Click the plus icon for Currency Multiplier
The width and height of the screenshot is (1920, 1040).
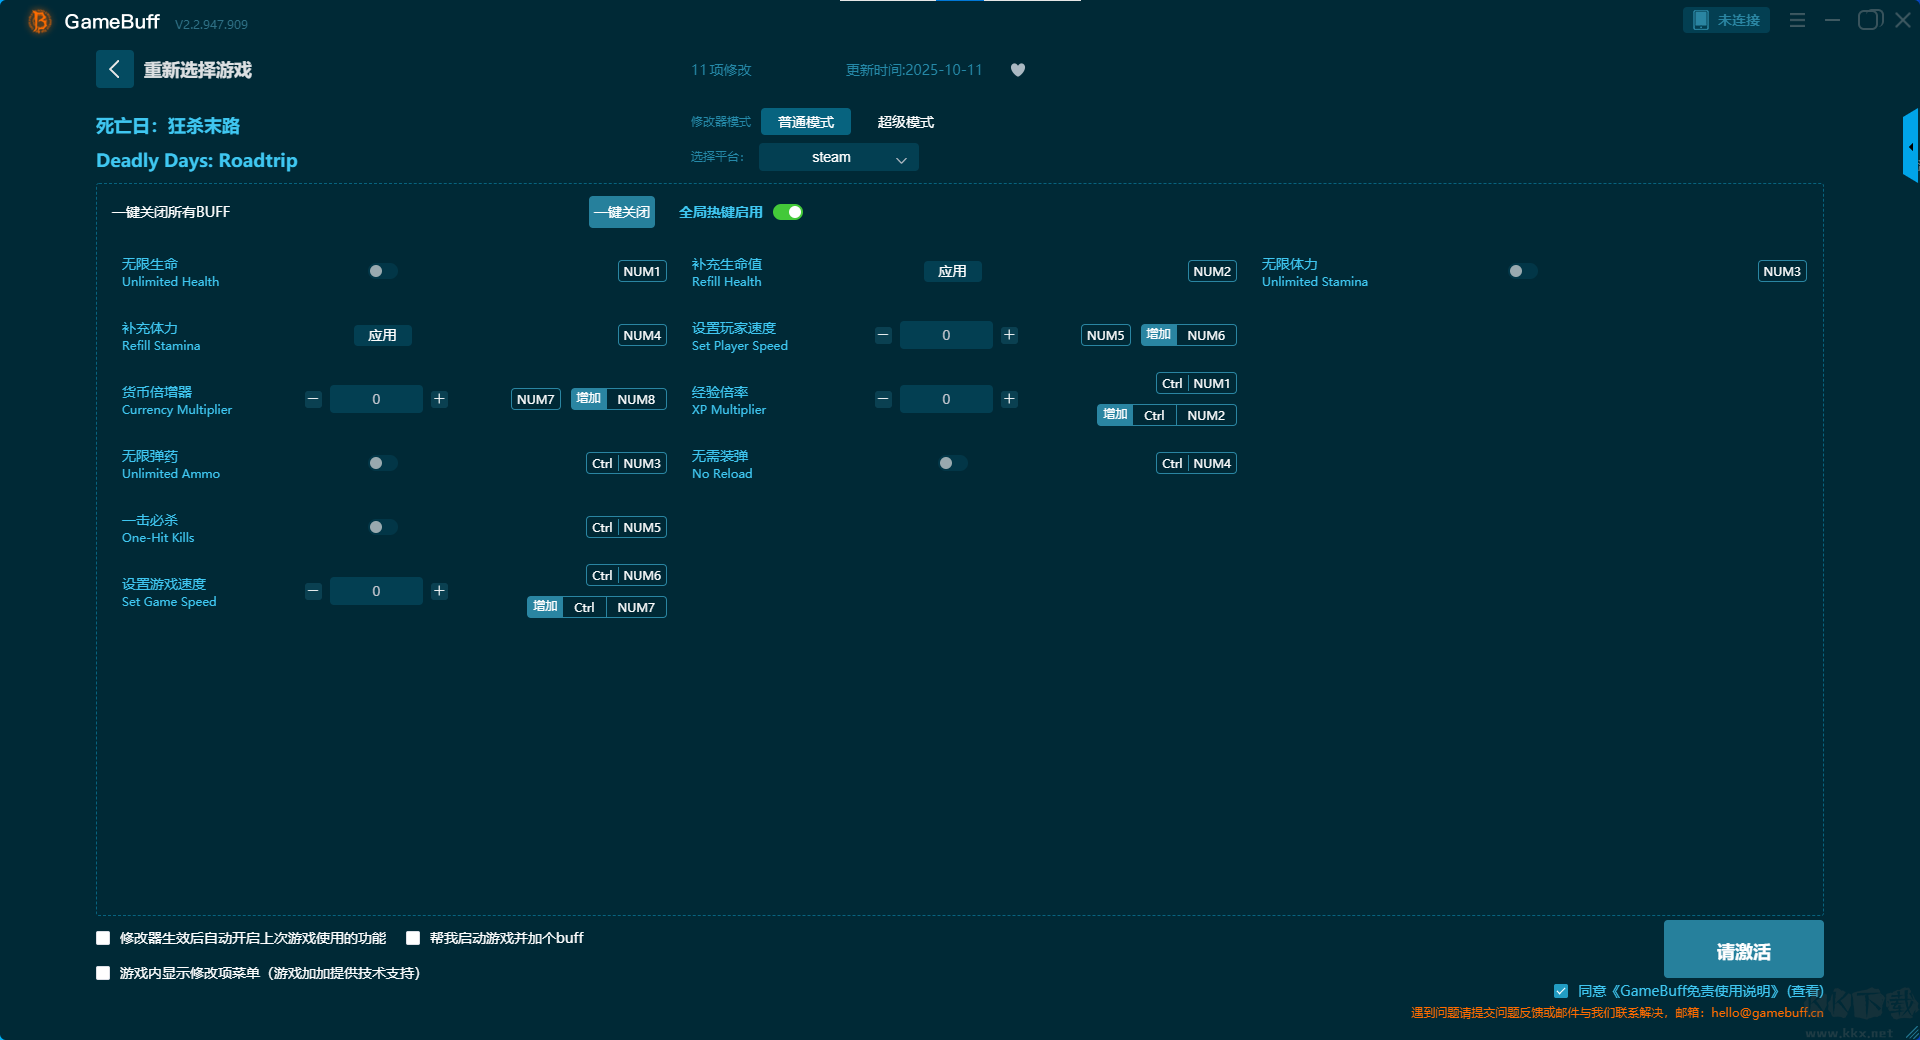(x=439, y=399)
